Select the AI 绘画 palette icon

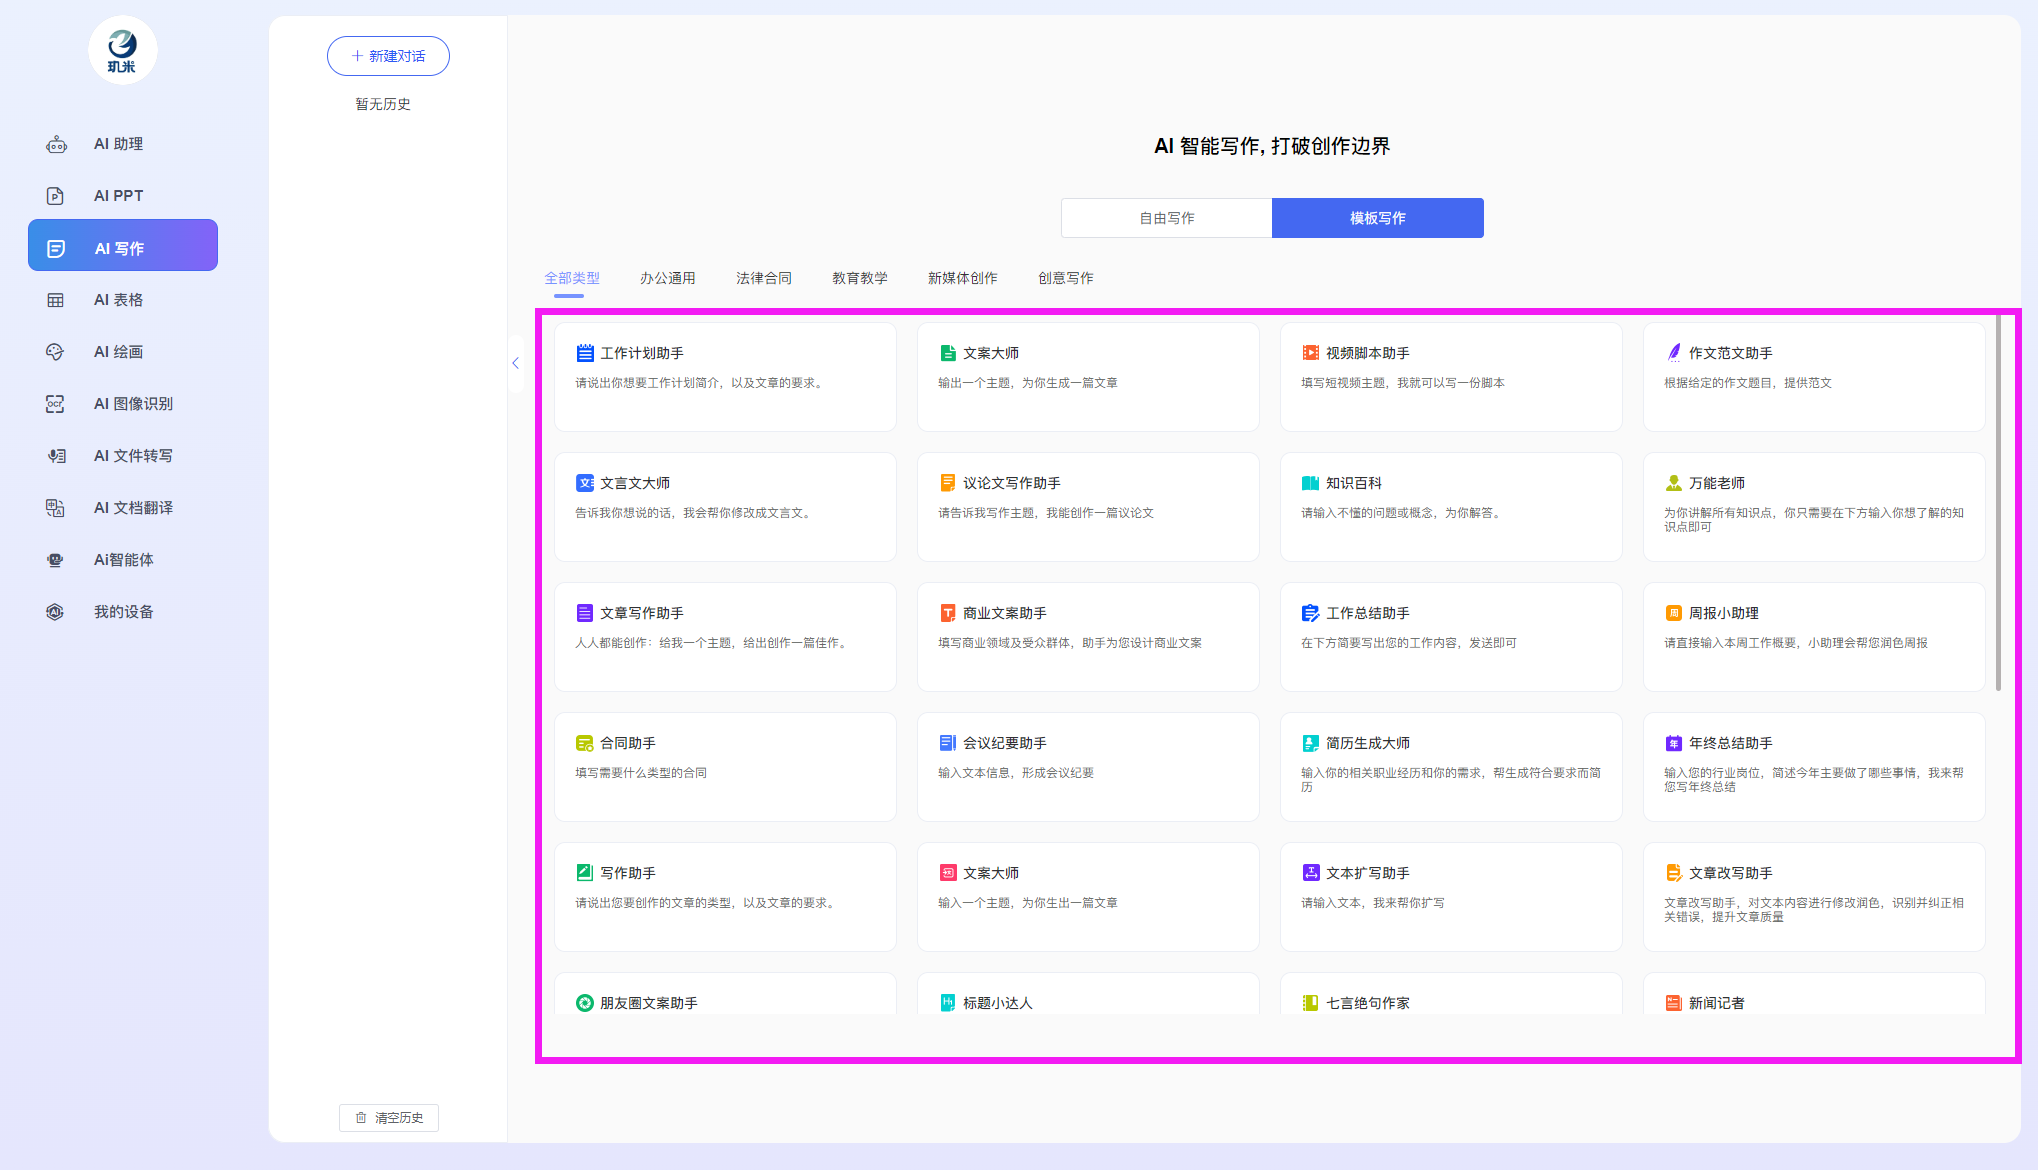tap(56, 352)
